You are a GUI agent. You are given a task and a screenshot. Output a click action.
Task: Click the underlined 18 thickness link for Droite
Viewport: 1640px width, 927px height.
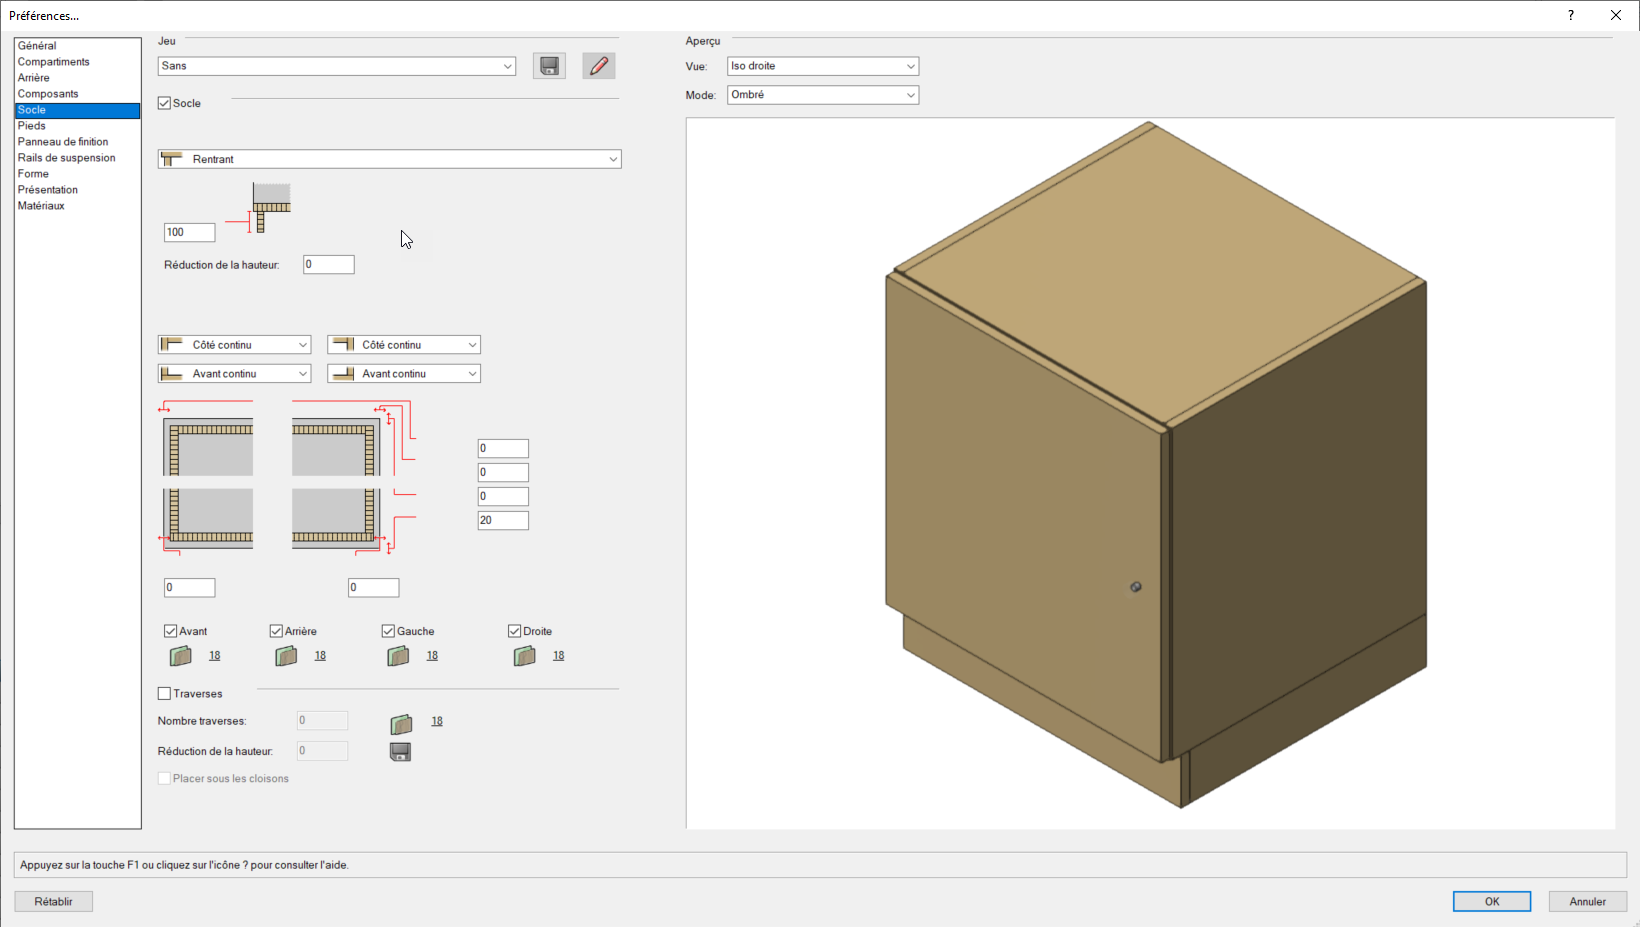click(x=558, y=655)
